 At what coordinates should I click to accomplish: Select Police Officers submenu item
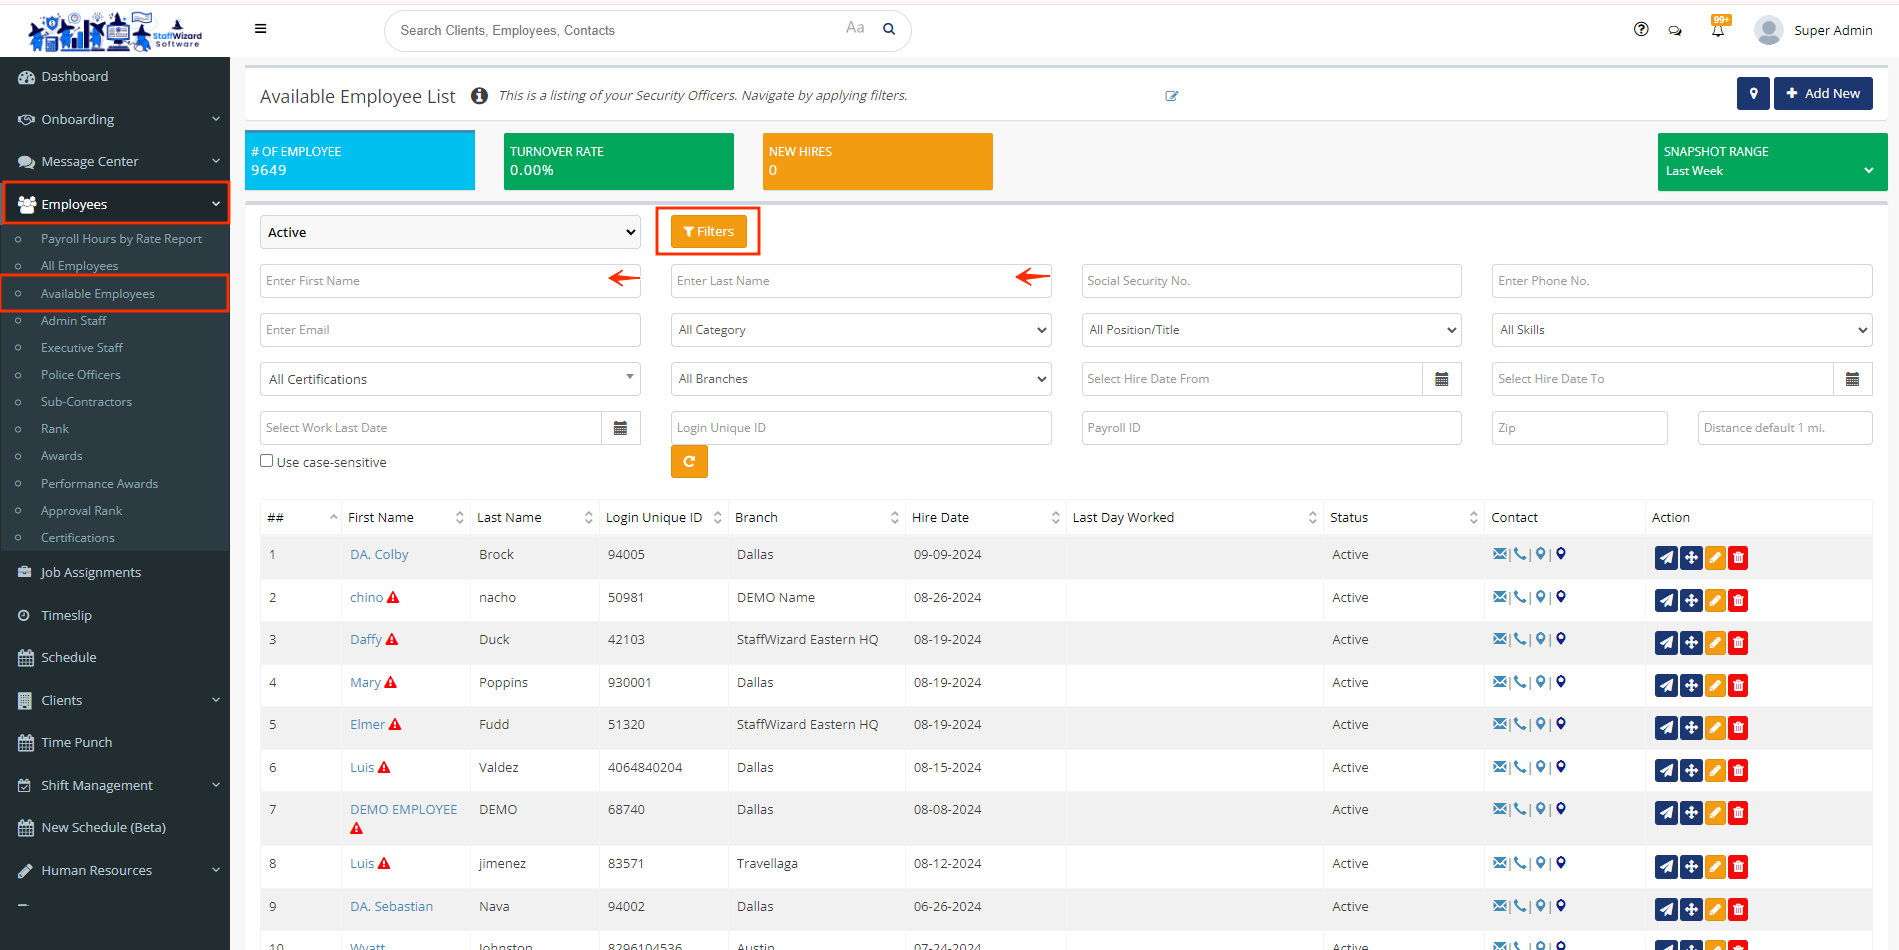(x=80, y=375)
